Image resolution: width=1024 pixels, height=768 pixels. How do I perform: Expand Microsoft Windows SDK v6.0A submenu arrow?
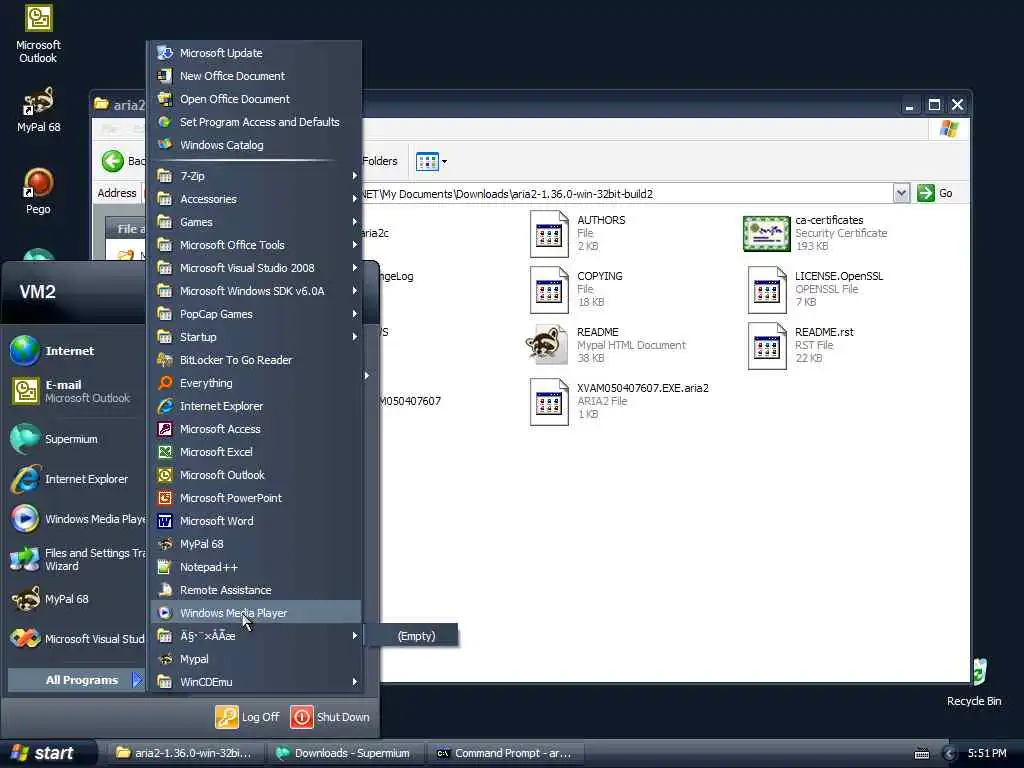tap(355, 291)
